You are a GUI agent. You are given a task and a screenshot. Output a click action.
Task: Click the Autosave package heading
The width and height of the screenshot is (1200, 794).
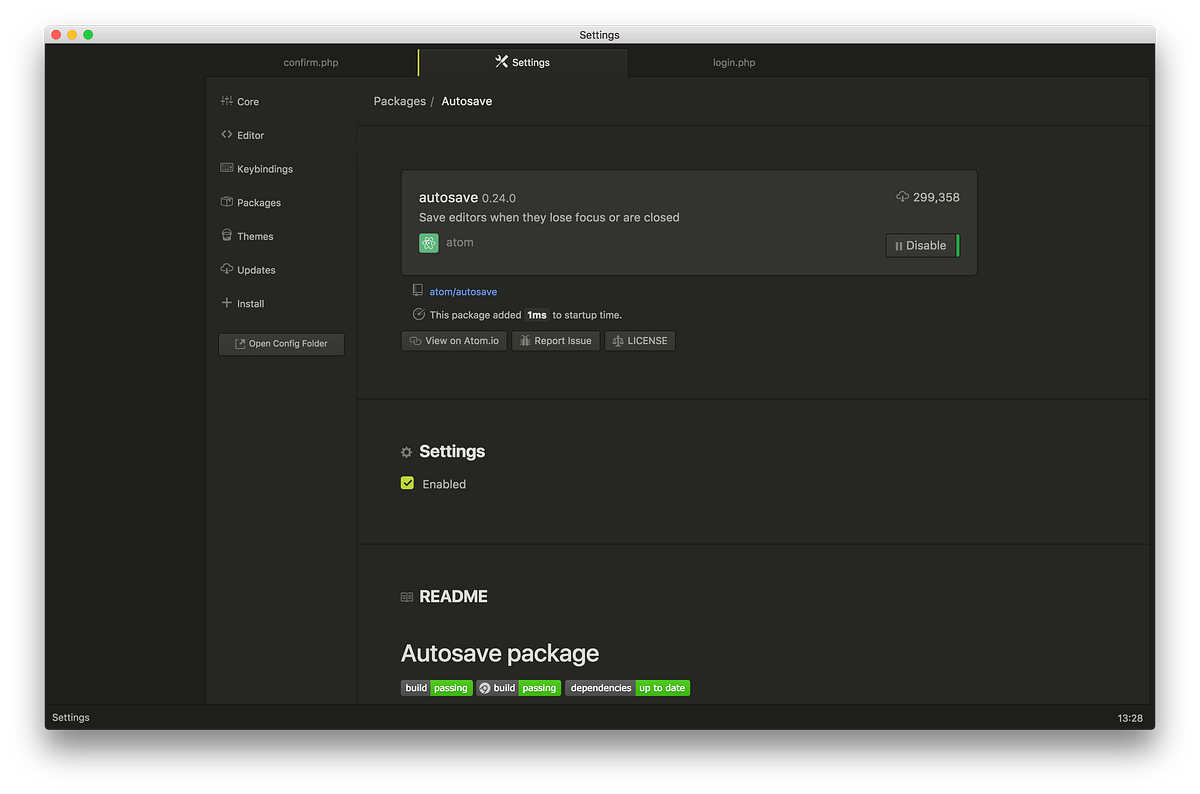click(x=500, y=653)
